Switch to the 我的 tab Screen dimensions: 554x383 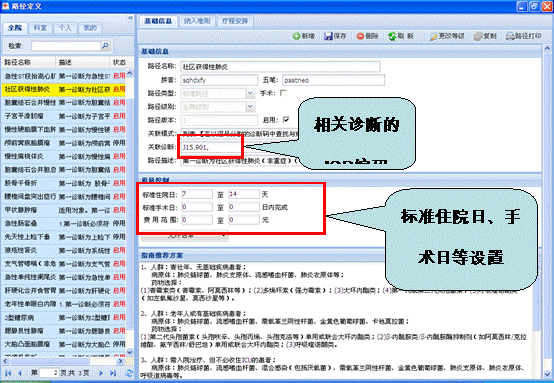[x=90, y=28]
